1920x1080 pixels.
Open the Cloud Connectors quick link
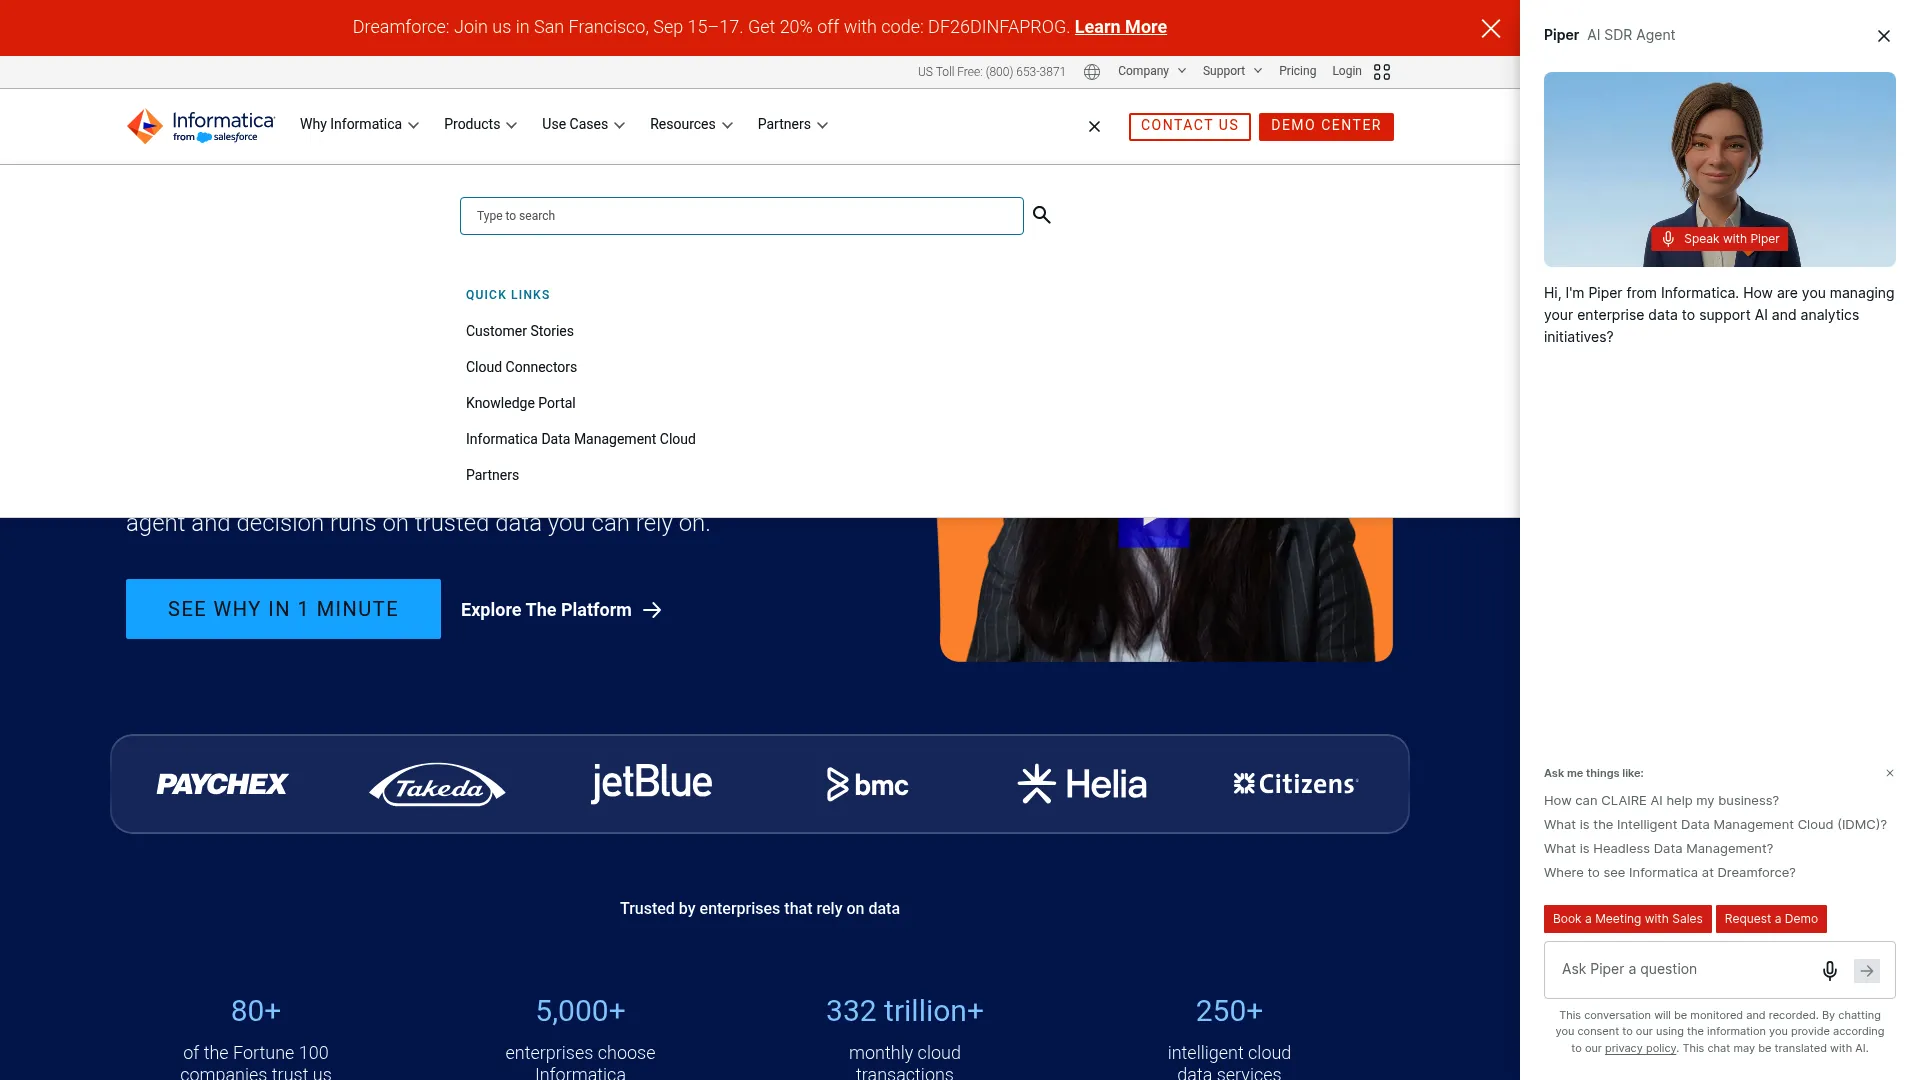click(521, 367)
